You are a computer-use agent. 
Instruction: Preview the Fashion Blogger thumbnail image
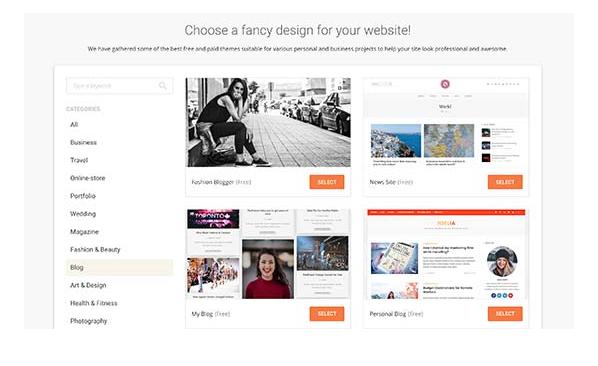[x=268, y=122]
